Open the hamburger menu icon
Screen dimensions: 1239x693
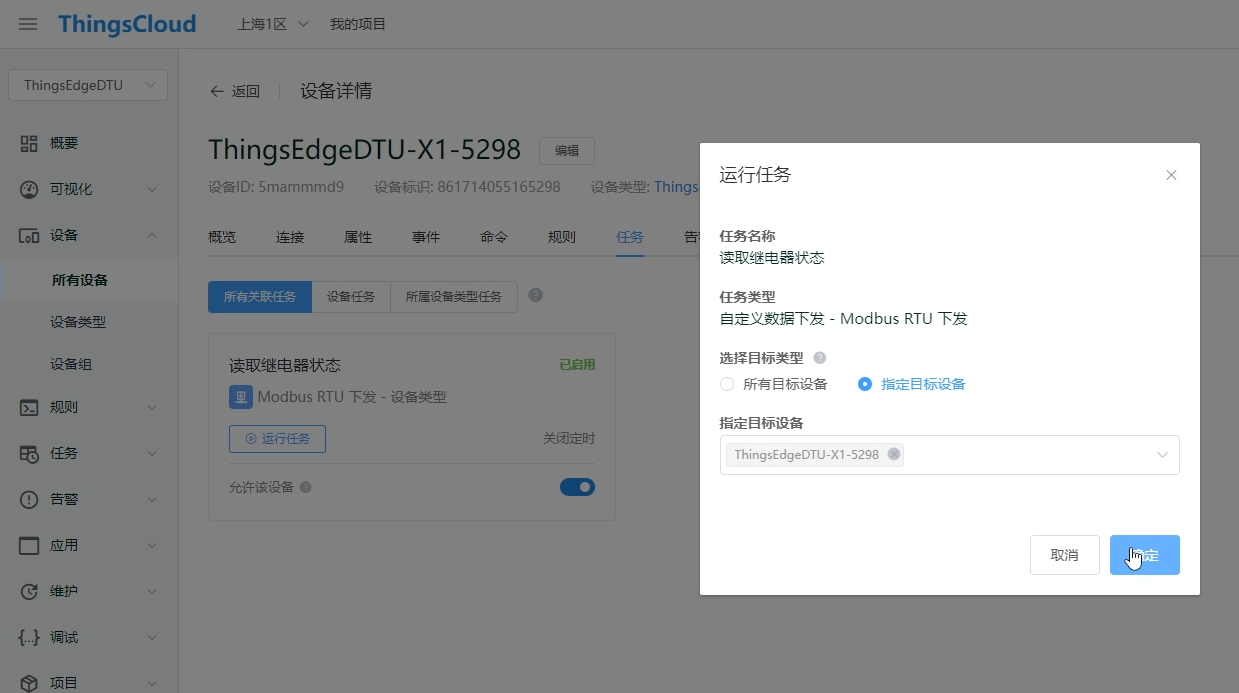pos(28,24)
